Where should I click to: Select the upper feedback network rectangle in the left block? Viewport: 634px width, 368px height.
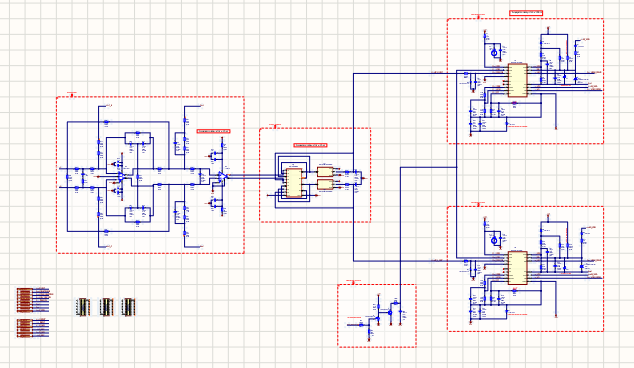tap(137, 138)
